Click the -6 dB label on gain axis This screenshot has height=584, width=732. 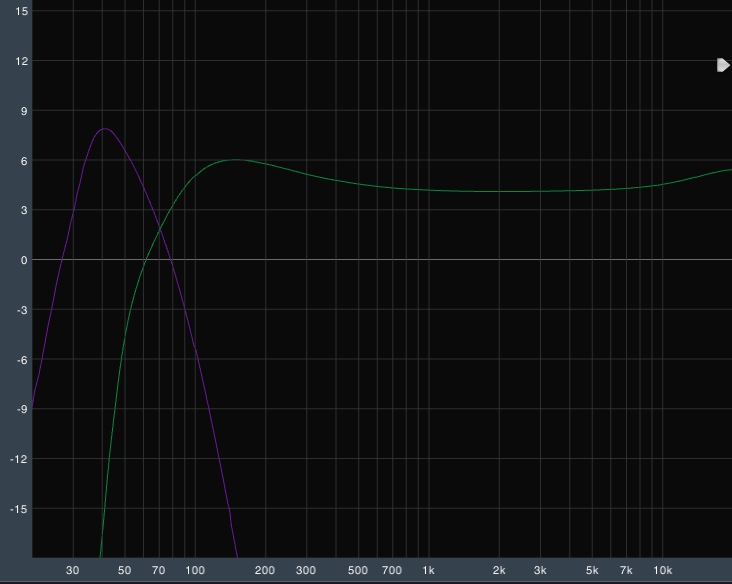22,360
